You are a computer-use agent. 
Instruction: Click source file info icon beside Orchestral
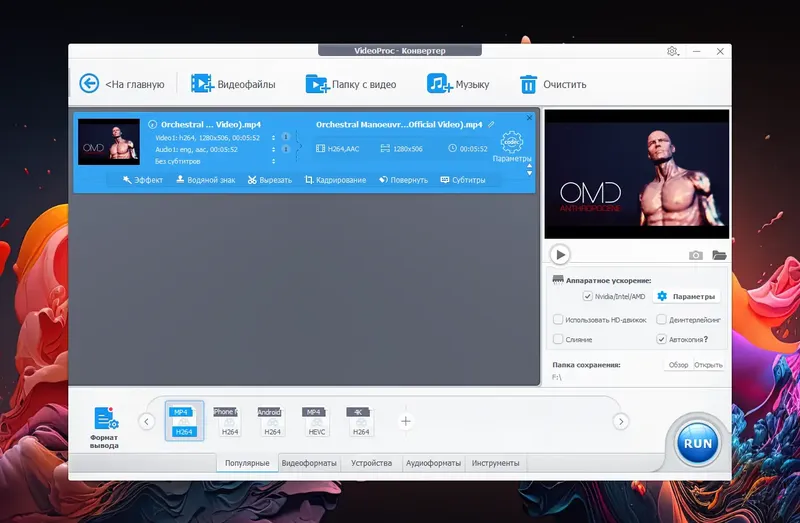(x=152, y=124)
